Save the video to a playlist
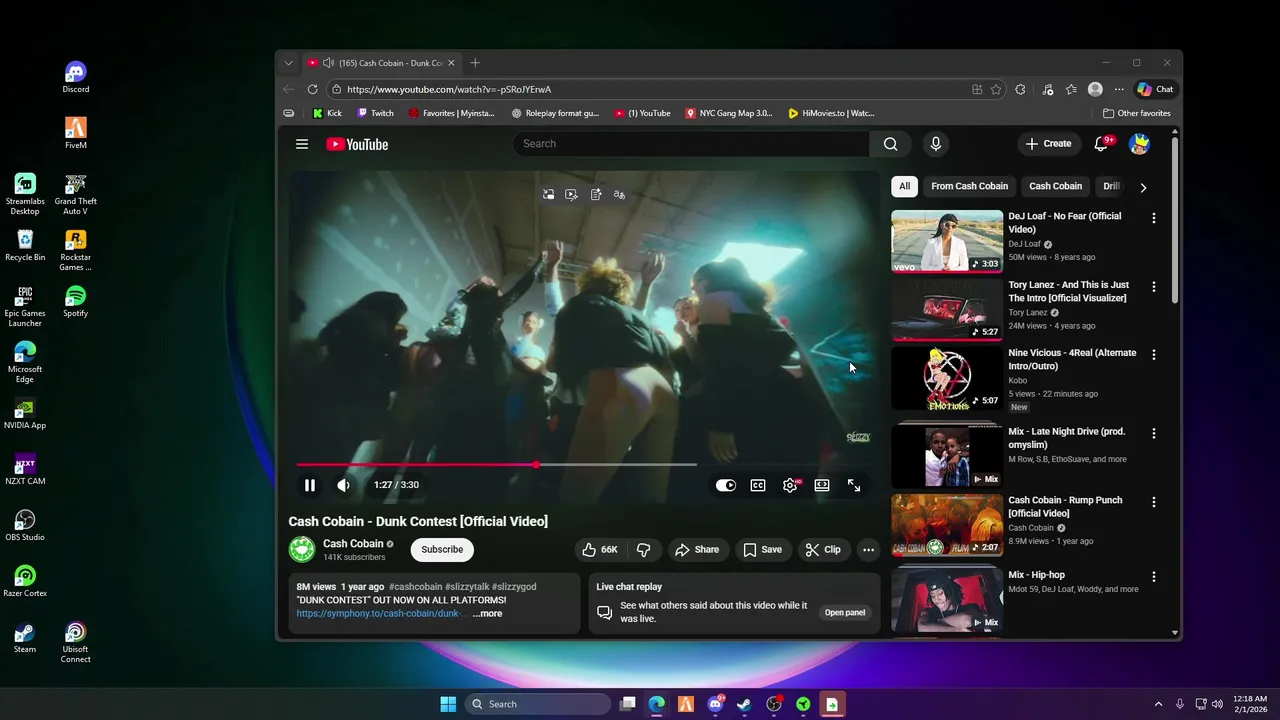This screenshot has height=720, width=1280. (x=763, y=549)
